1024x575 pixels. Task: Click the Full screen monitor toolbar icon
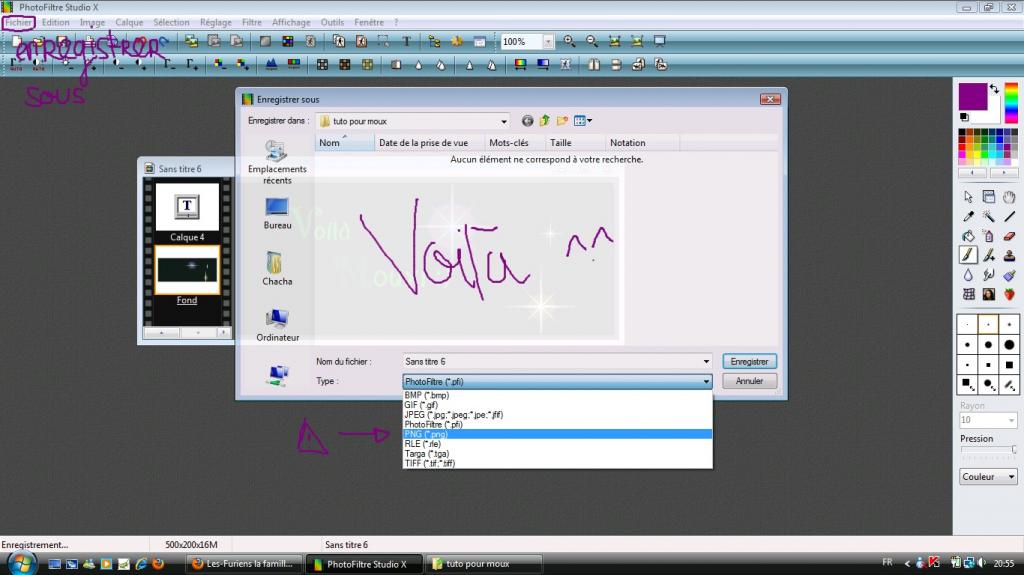point(660,41)
